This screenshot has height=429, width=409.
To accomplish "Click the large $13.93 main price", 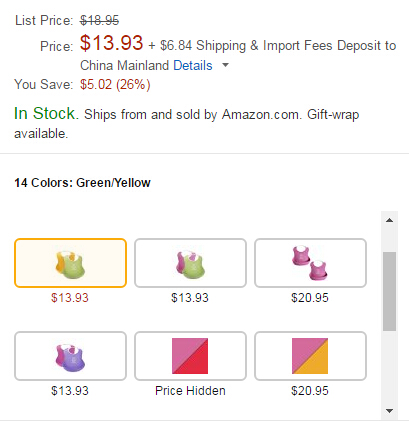I will [111, 43].
